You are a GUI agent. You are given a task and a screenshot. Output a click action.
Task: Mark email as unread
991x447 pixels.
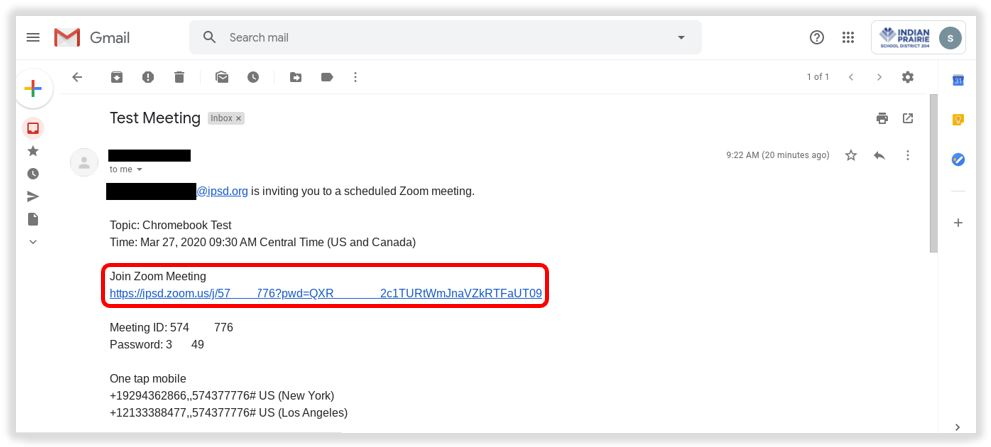(222, 77)
